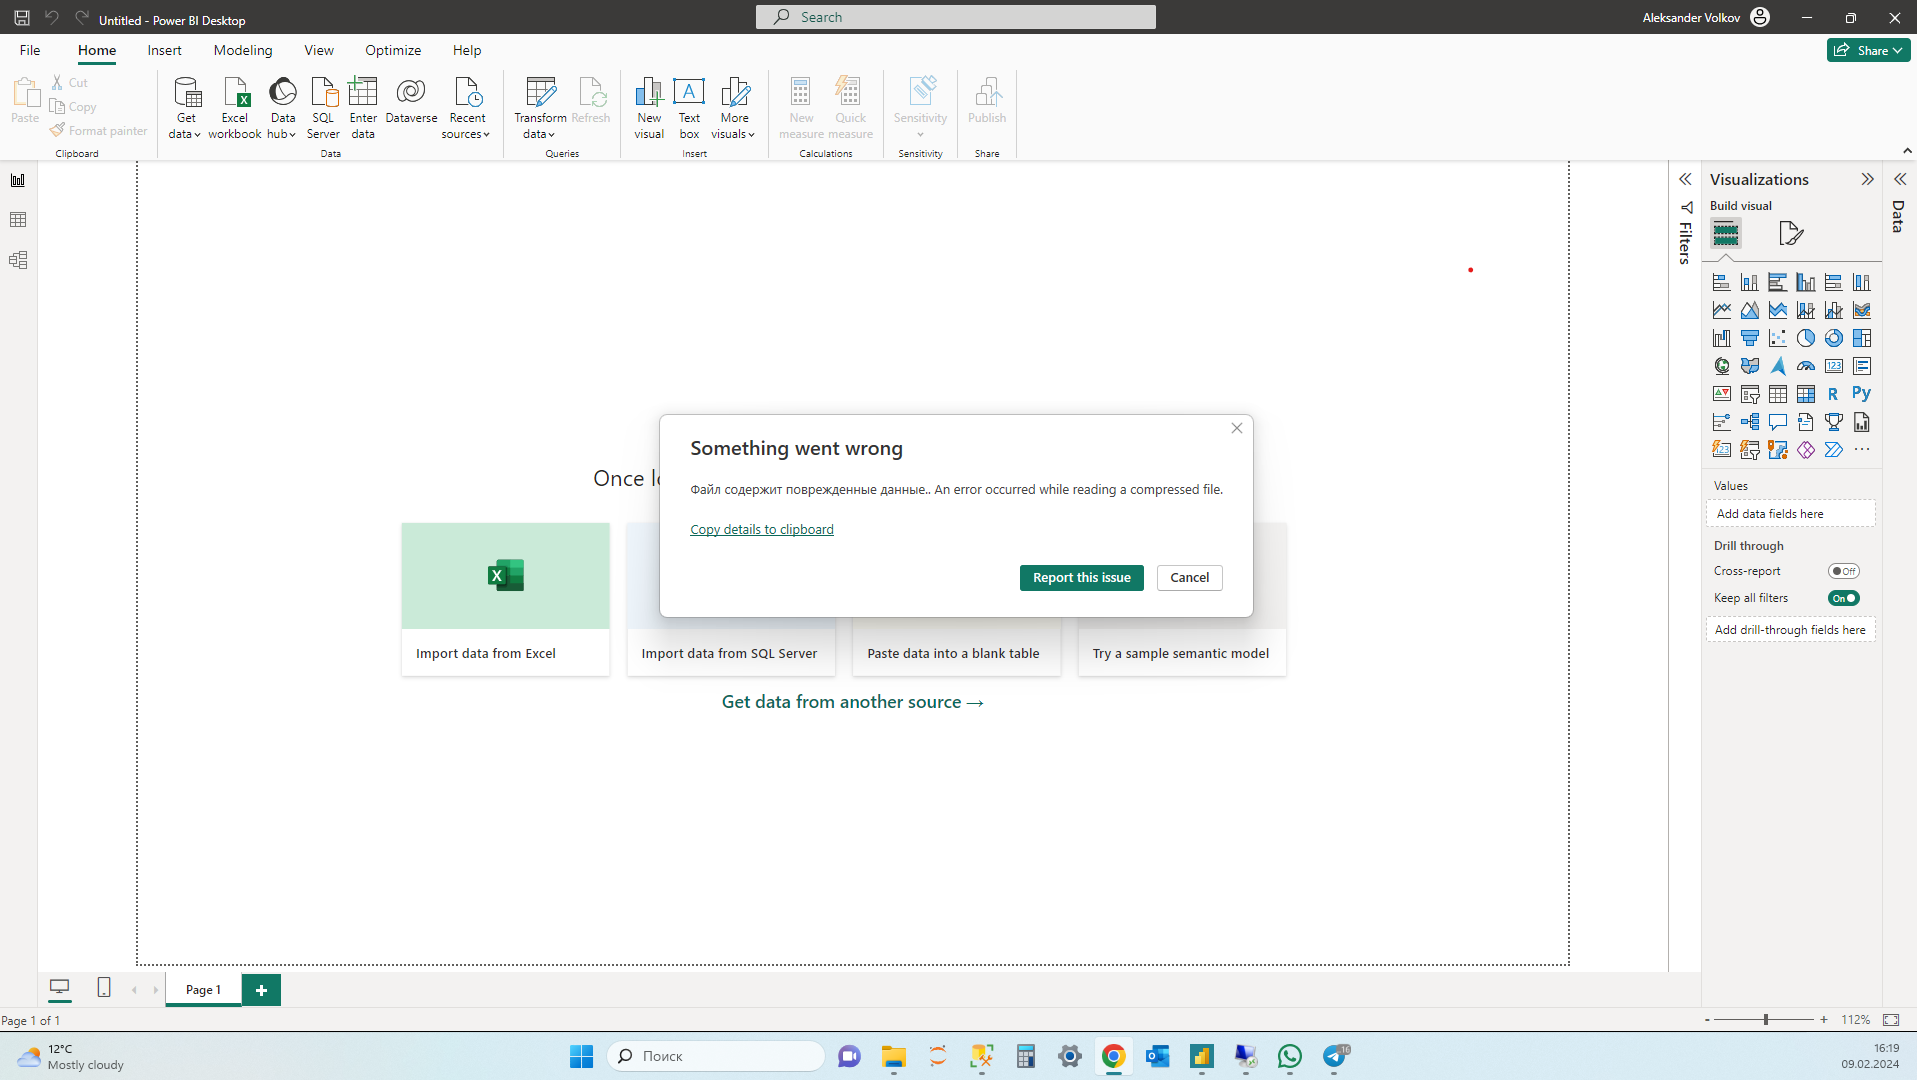Select the scatter chart visual
This screenshot has width=1917, height=1080.
(1777, 338)
